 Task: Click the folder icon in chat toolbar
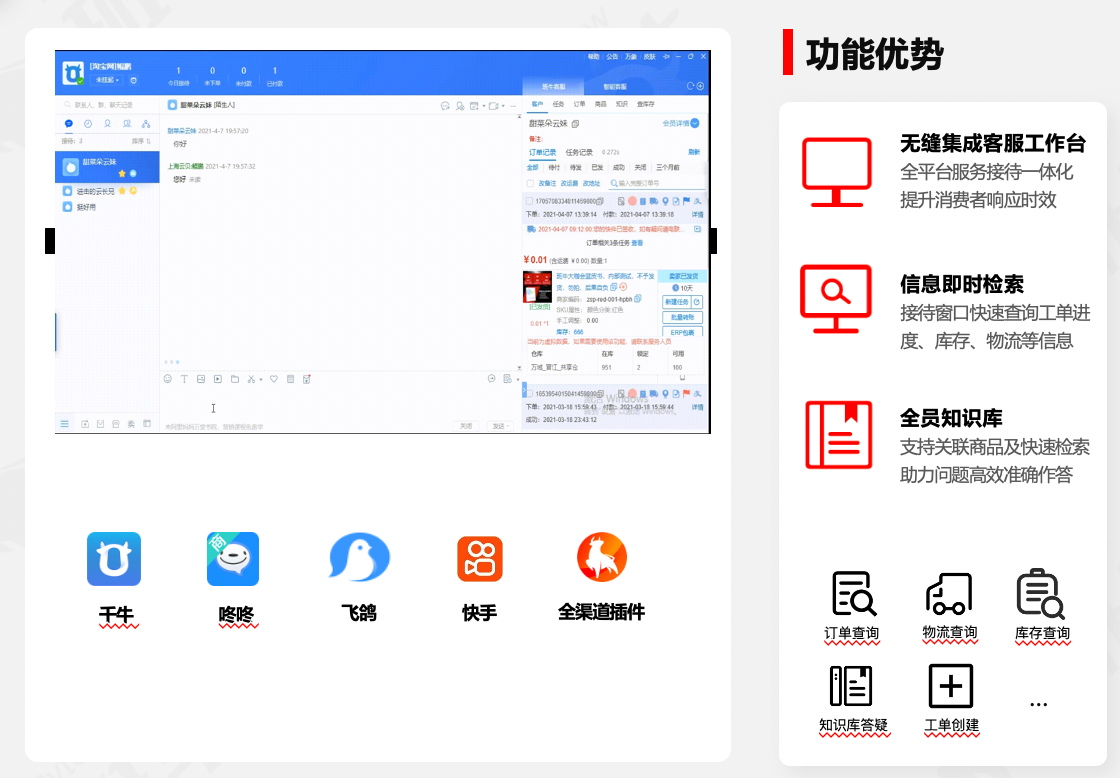[234, 379]
